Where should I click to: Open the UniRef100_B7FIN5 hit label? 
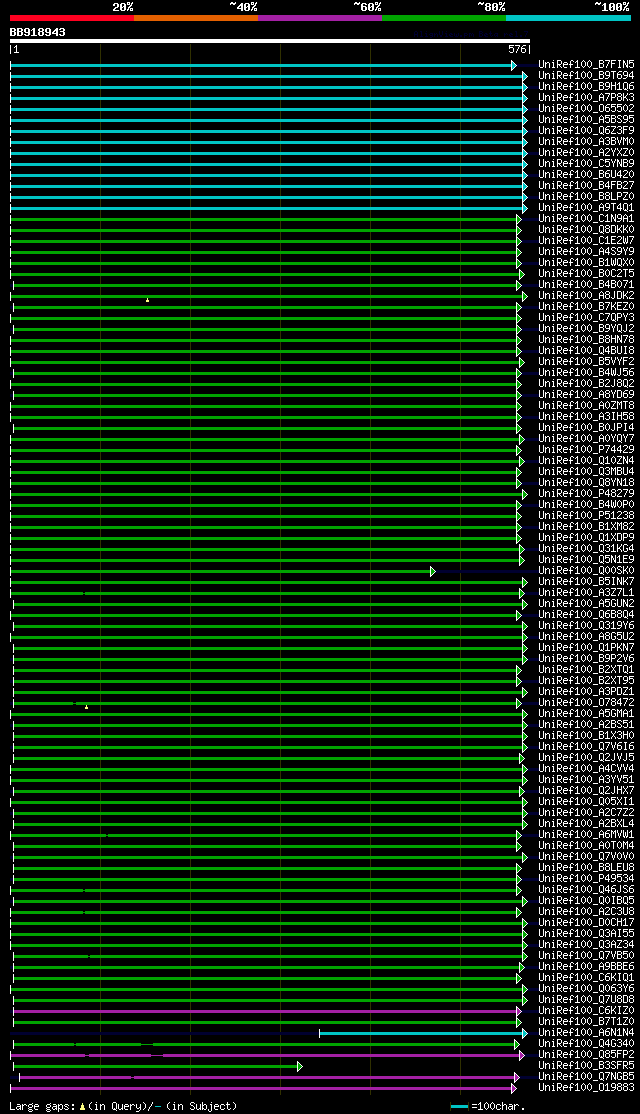pyautogui.click(x=586, y=65)
